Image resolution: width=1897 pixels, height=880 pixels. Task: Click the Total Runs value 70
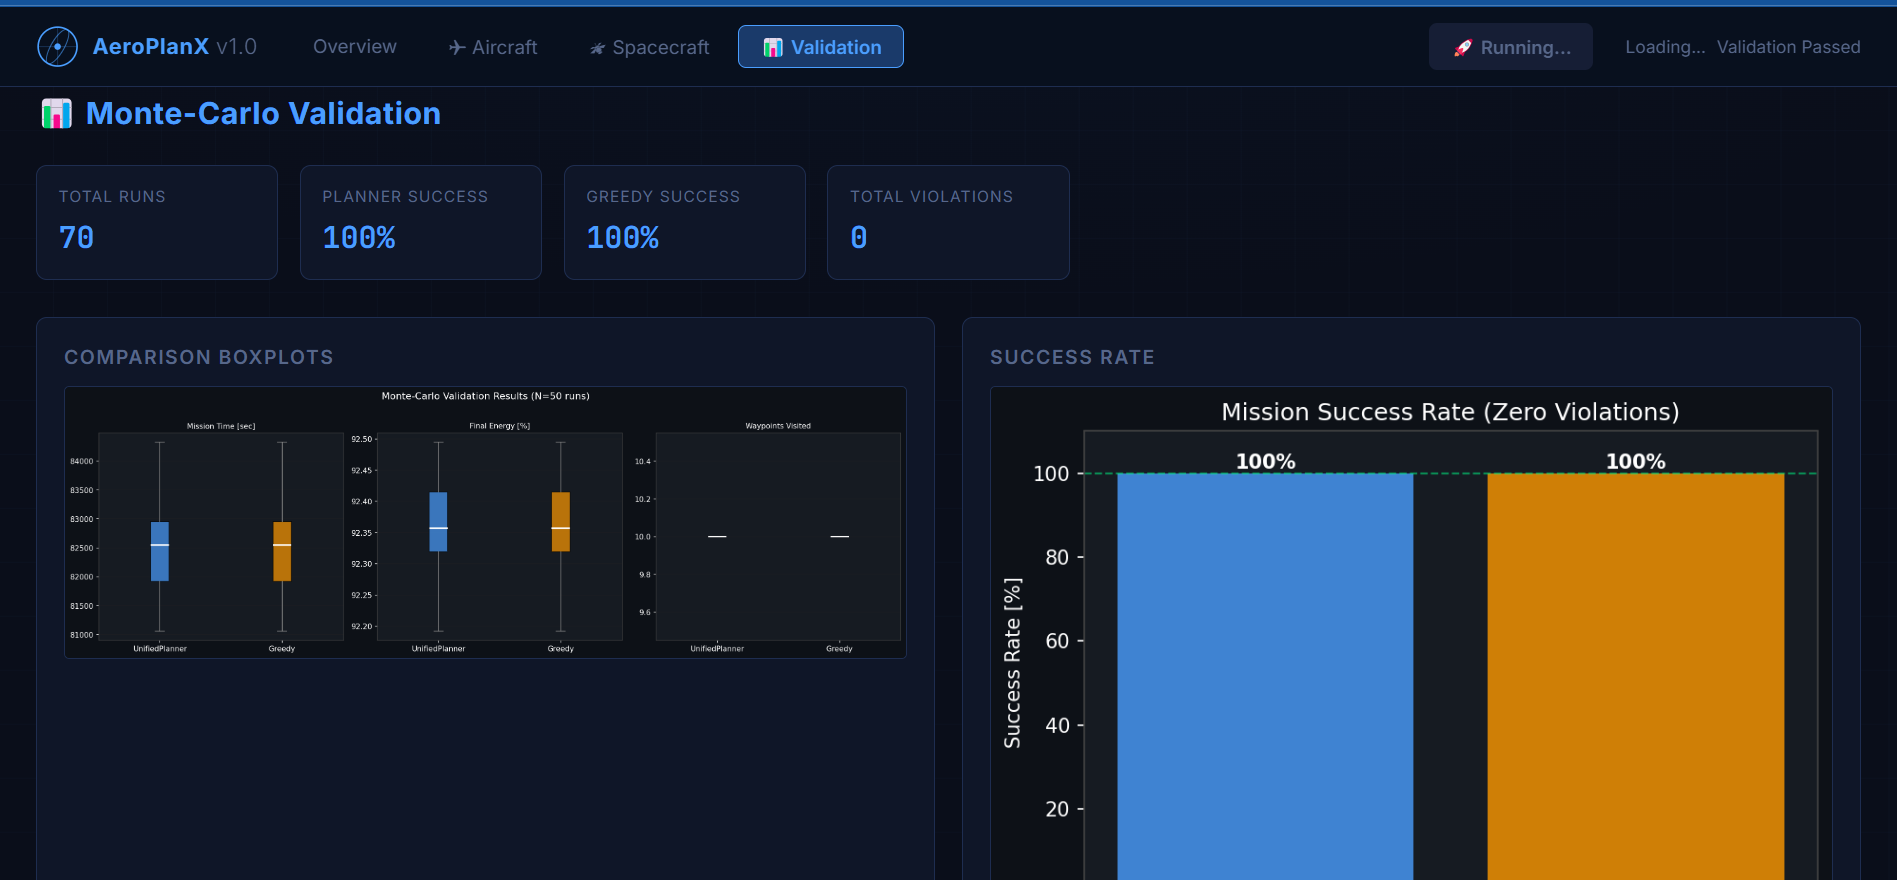(x=77, y=238)
